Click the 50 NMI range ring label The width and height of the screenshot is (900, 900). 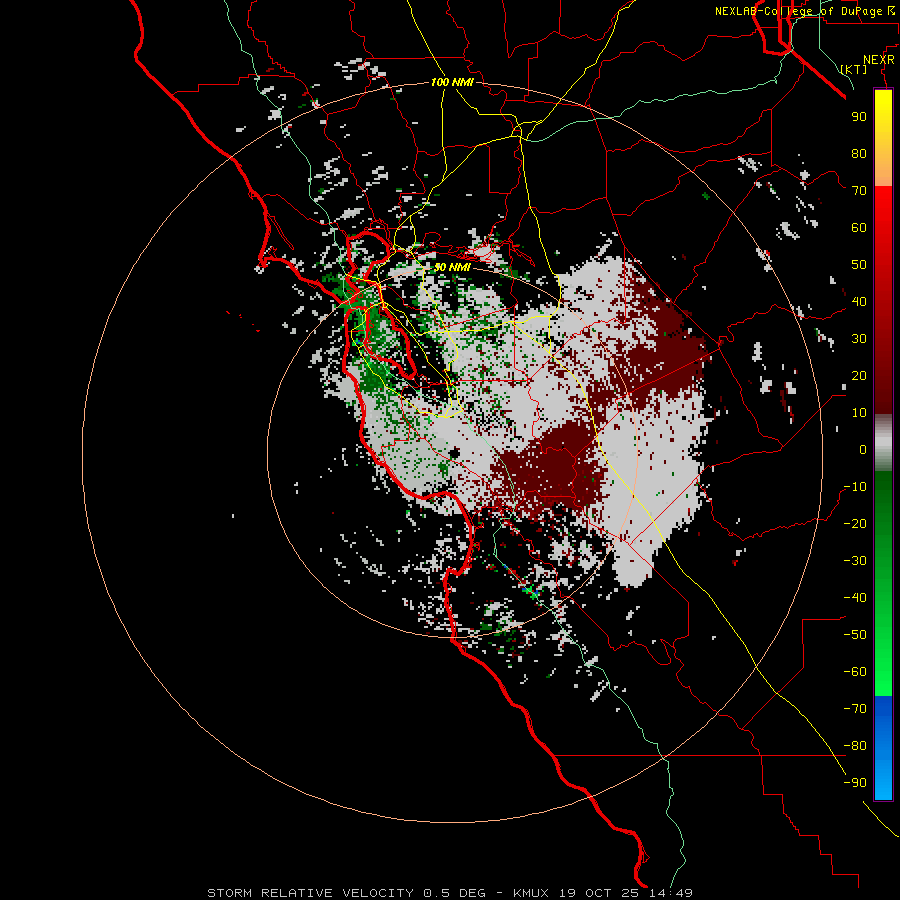click(452, 267)
